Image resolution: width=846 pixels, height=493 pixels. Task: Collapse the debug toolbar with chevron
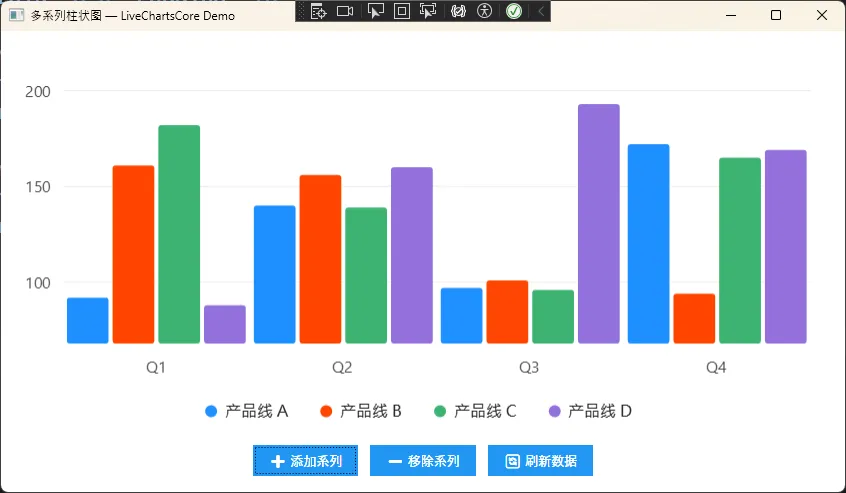click(x=540, y=11)
